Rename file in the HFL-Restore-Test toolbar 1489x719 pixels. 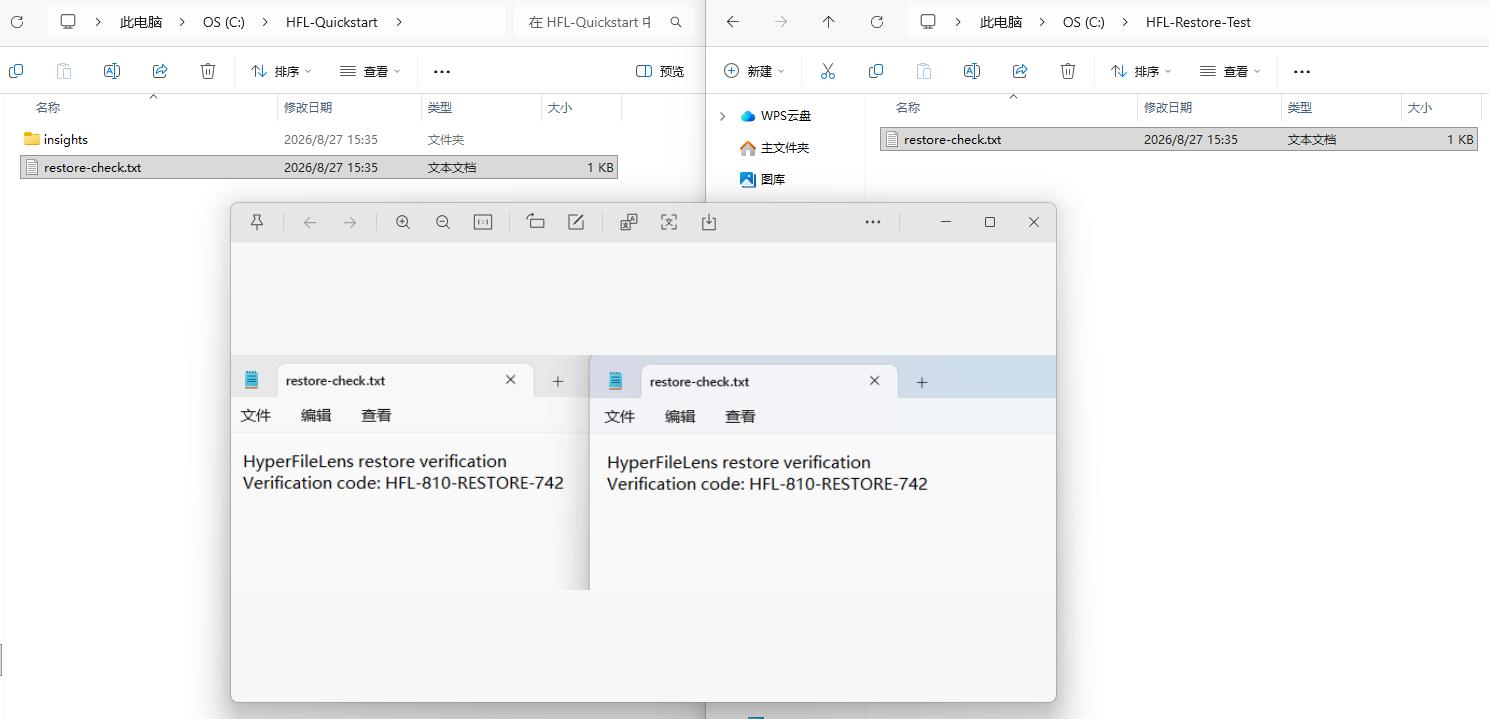click(x=972, y=71)
